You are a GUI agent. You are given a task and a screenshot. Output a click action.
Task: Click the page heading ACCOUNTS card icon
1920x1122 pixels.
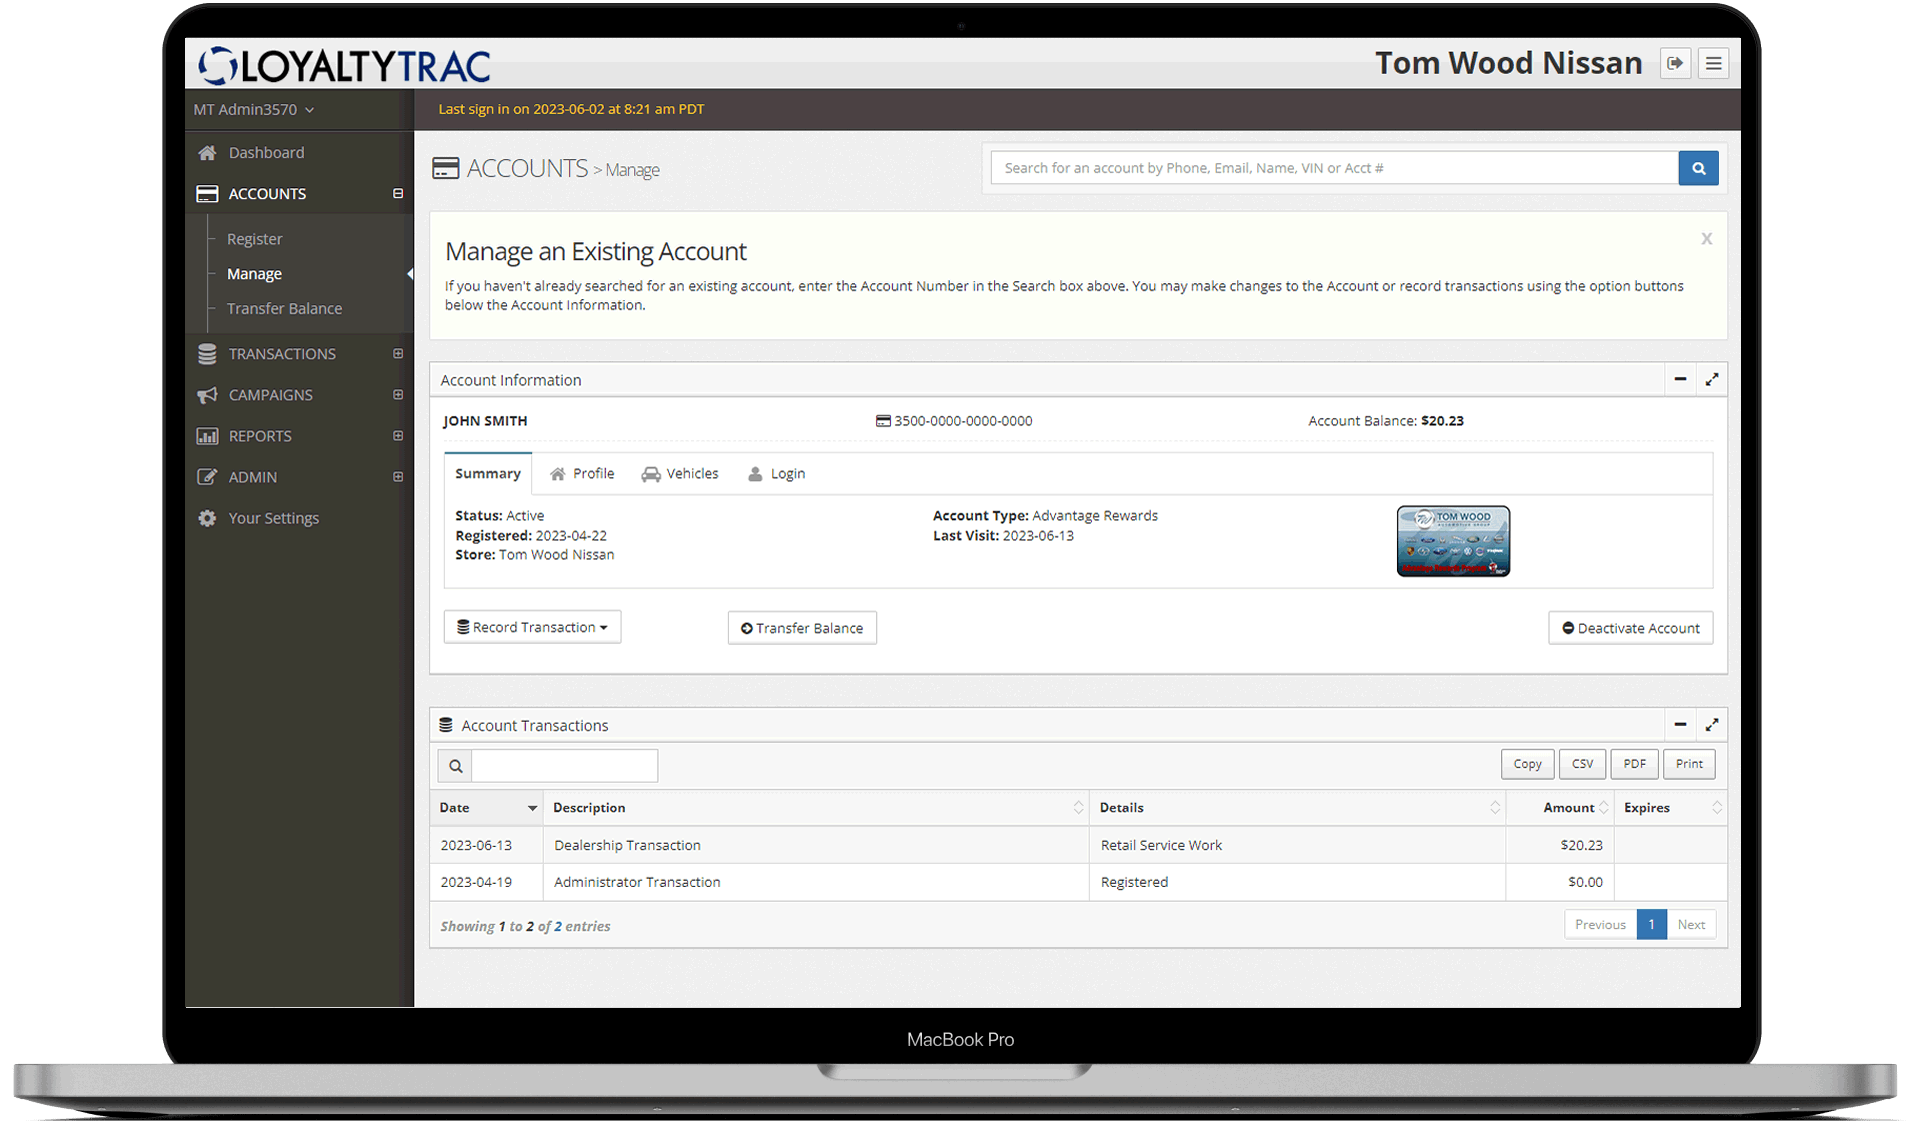click(446, 168)
